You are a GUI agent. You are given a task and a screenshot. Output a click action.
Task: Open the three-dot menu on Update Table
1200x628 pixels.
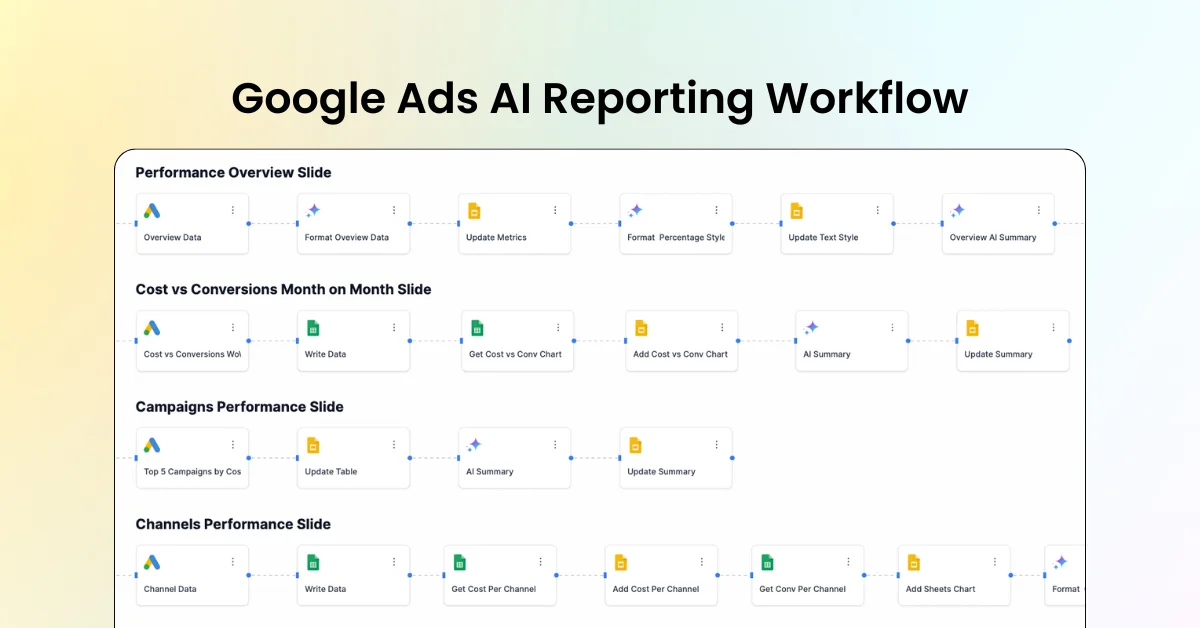[394, 444]
